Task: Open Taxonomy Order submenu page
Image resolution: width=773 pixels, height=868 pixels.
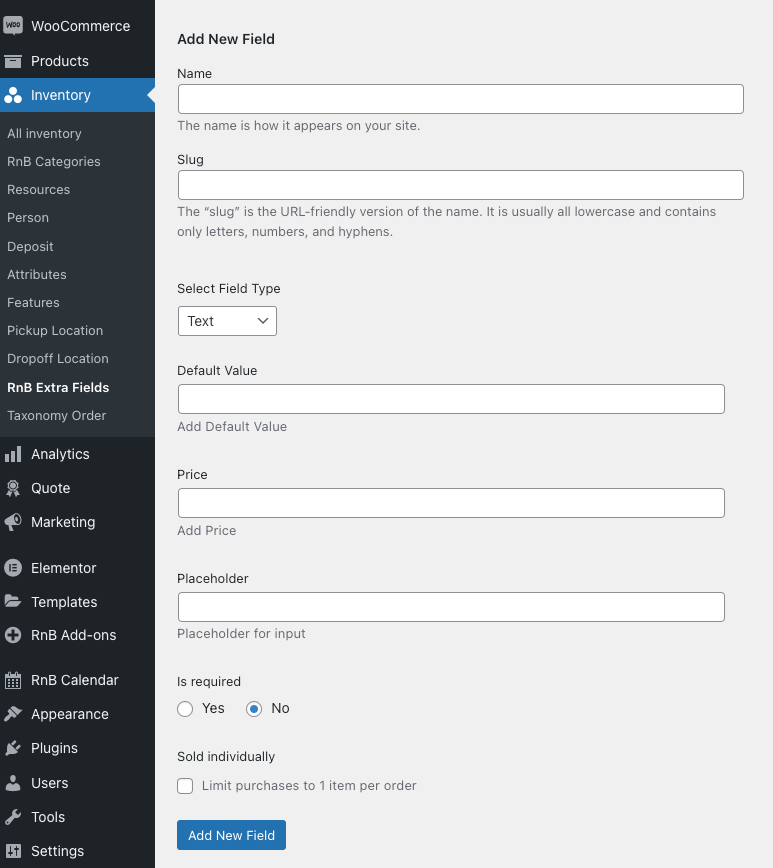Action: point(56,415)
